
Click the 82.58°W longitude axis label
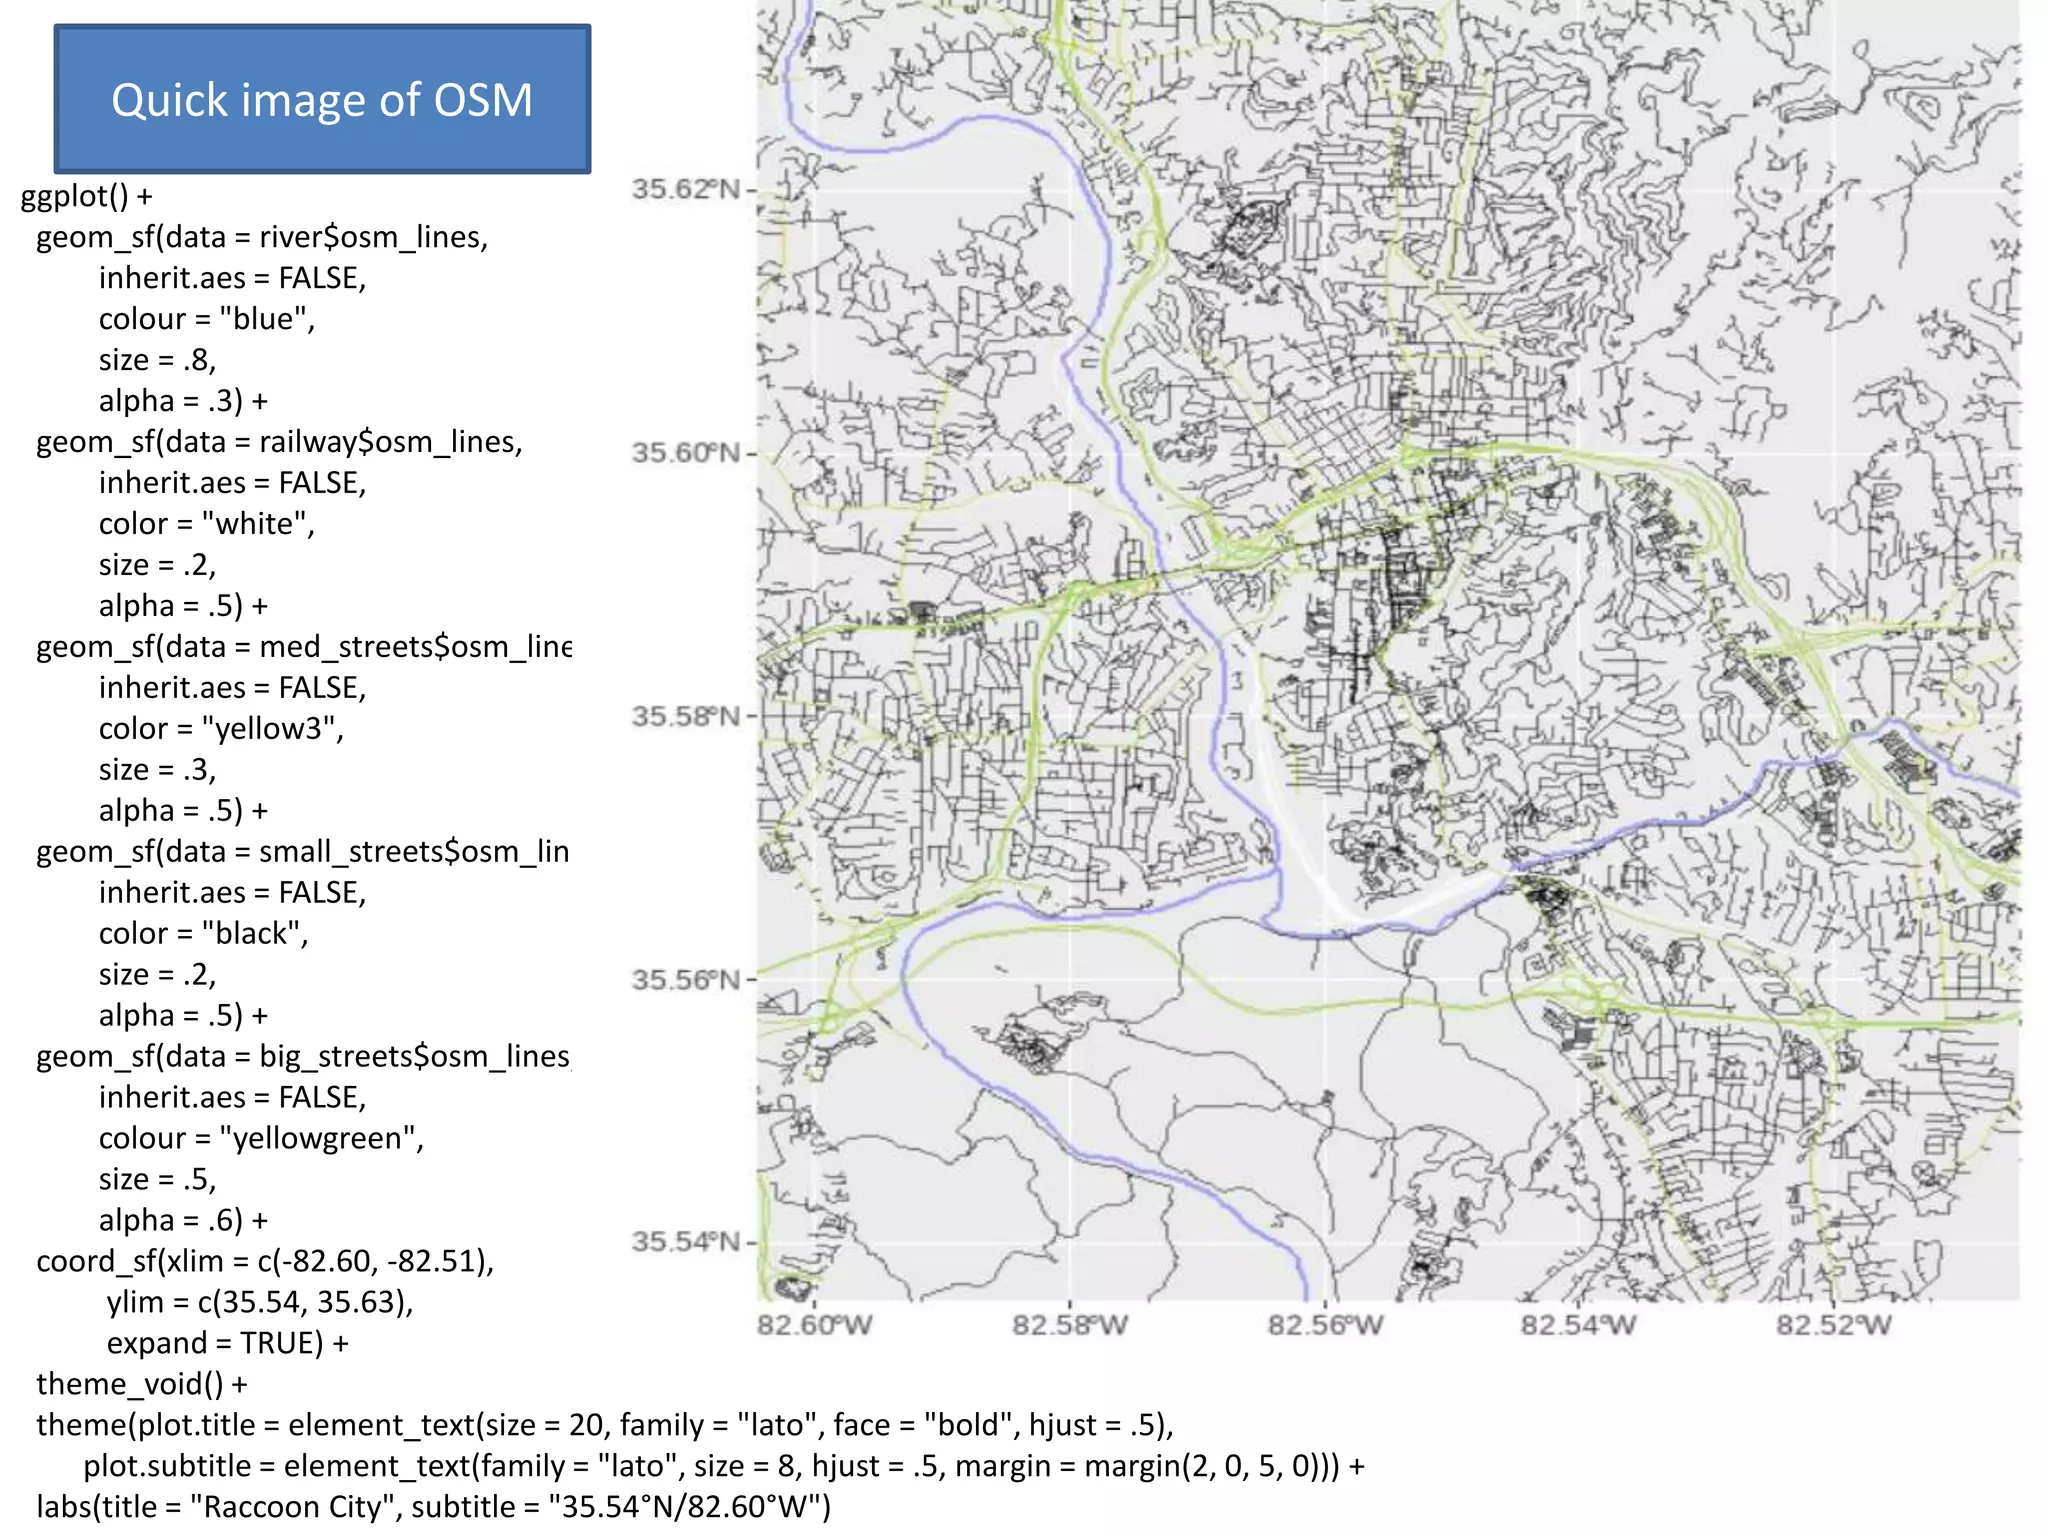1069,1326
